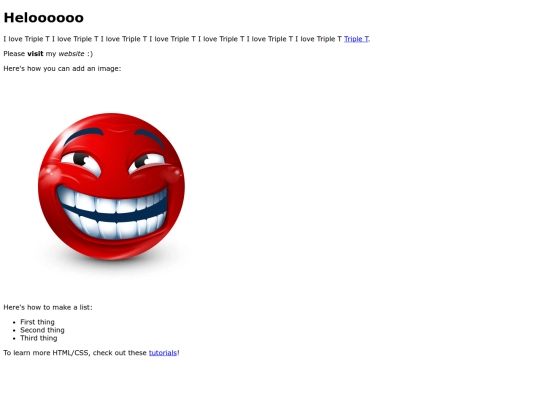Select the Third thing list item
Image resolution: width=540 pixels, height=405 pixels.
point(39,338)
